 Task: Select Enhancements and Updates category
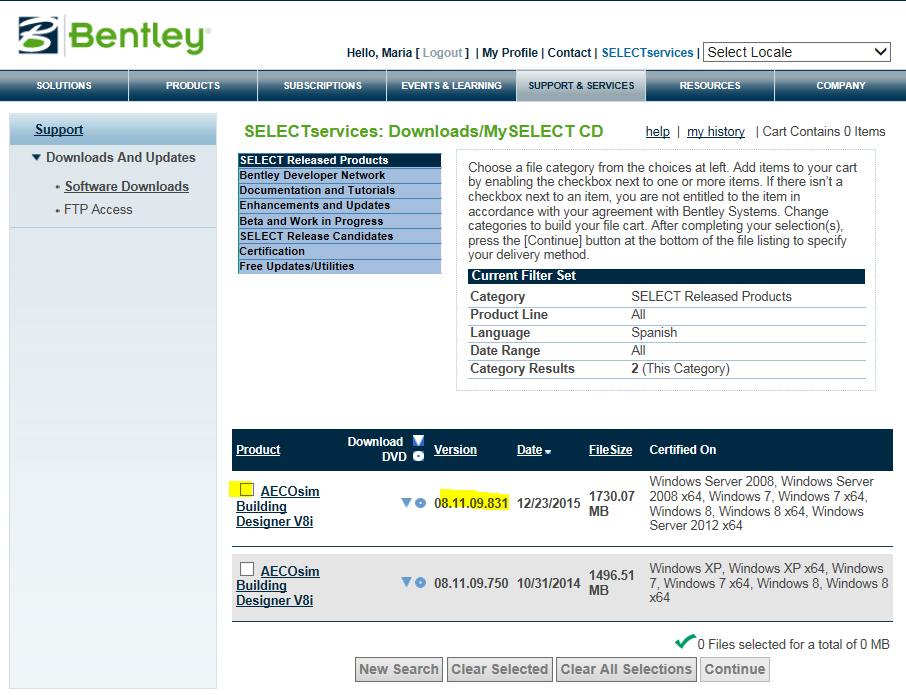[339, 205]
